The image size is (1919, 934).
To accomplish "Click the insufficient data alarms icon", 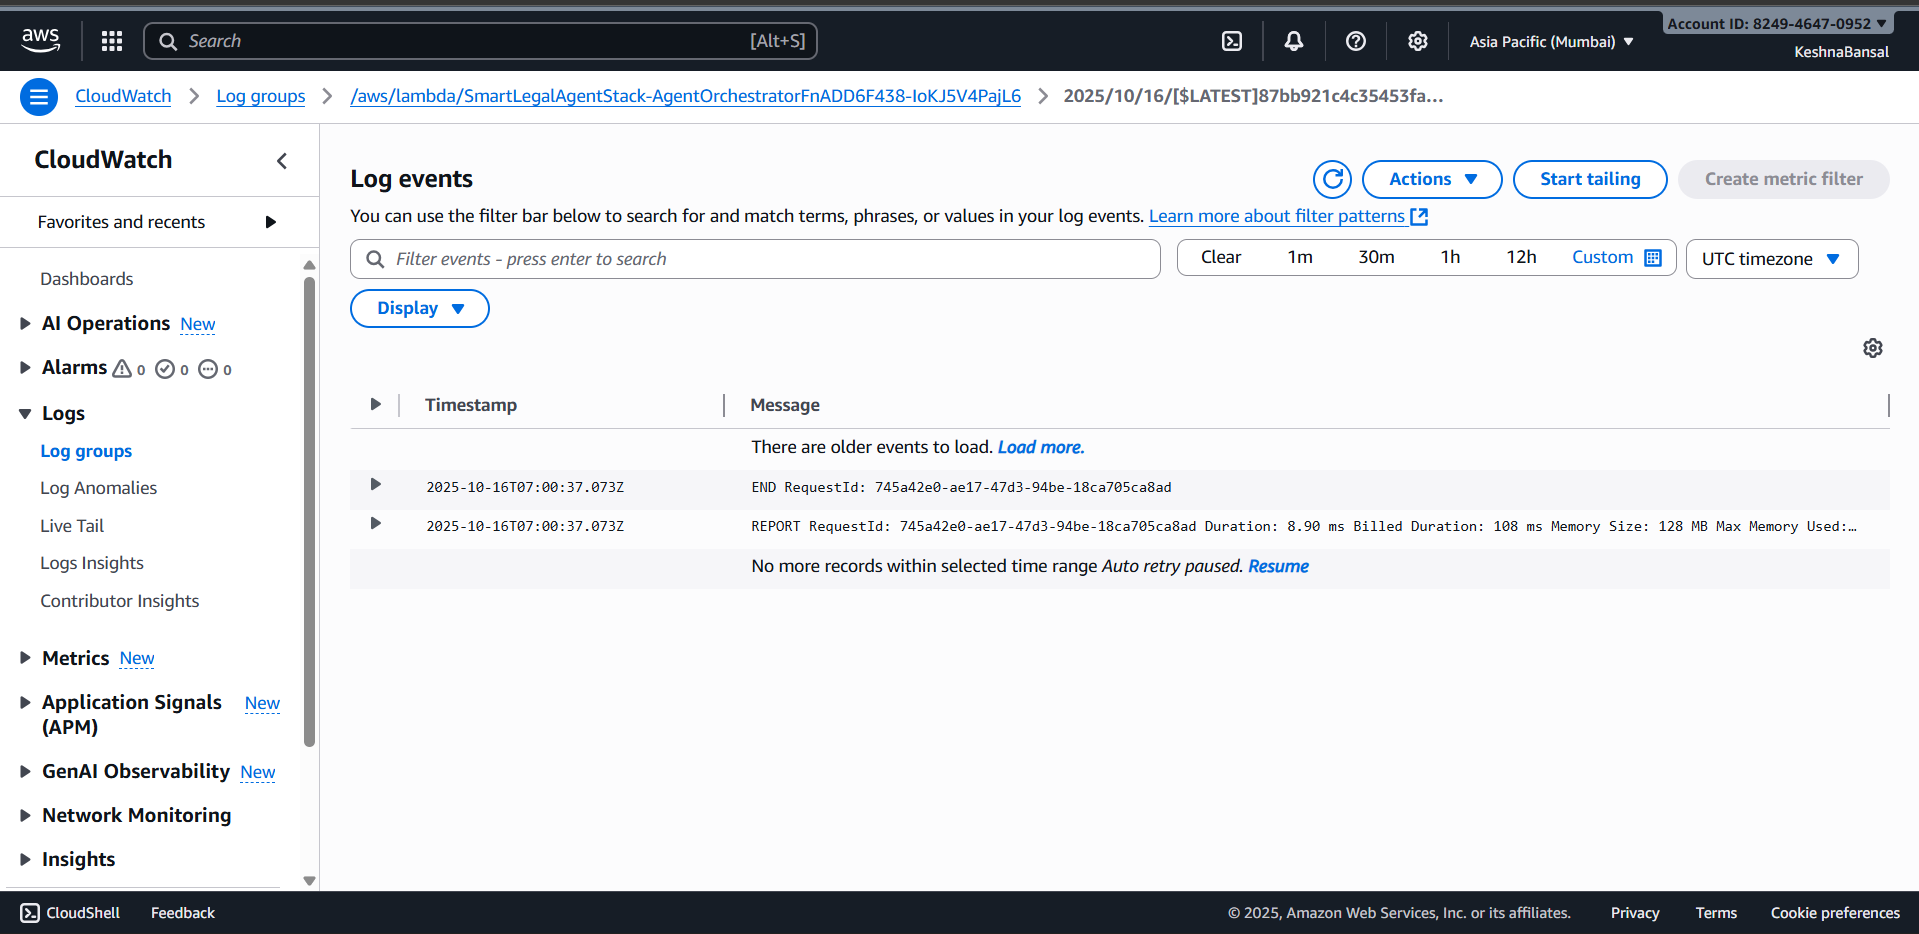I will pyautogui.click(x=208, y=369).
